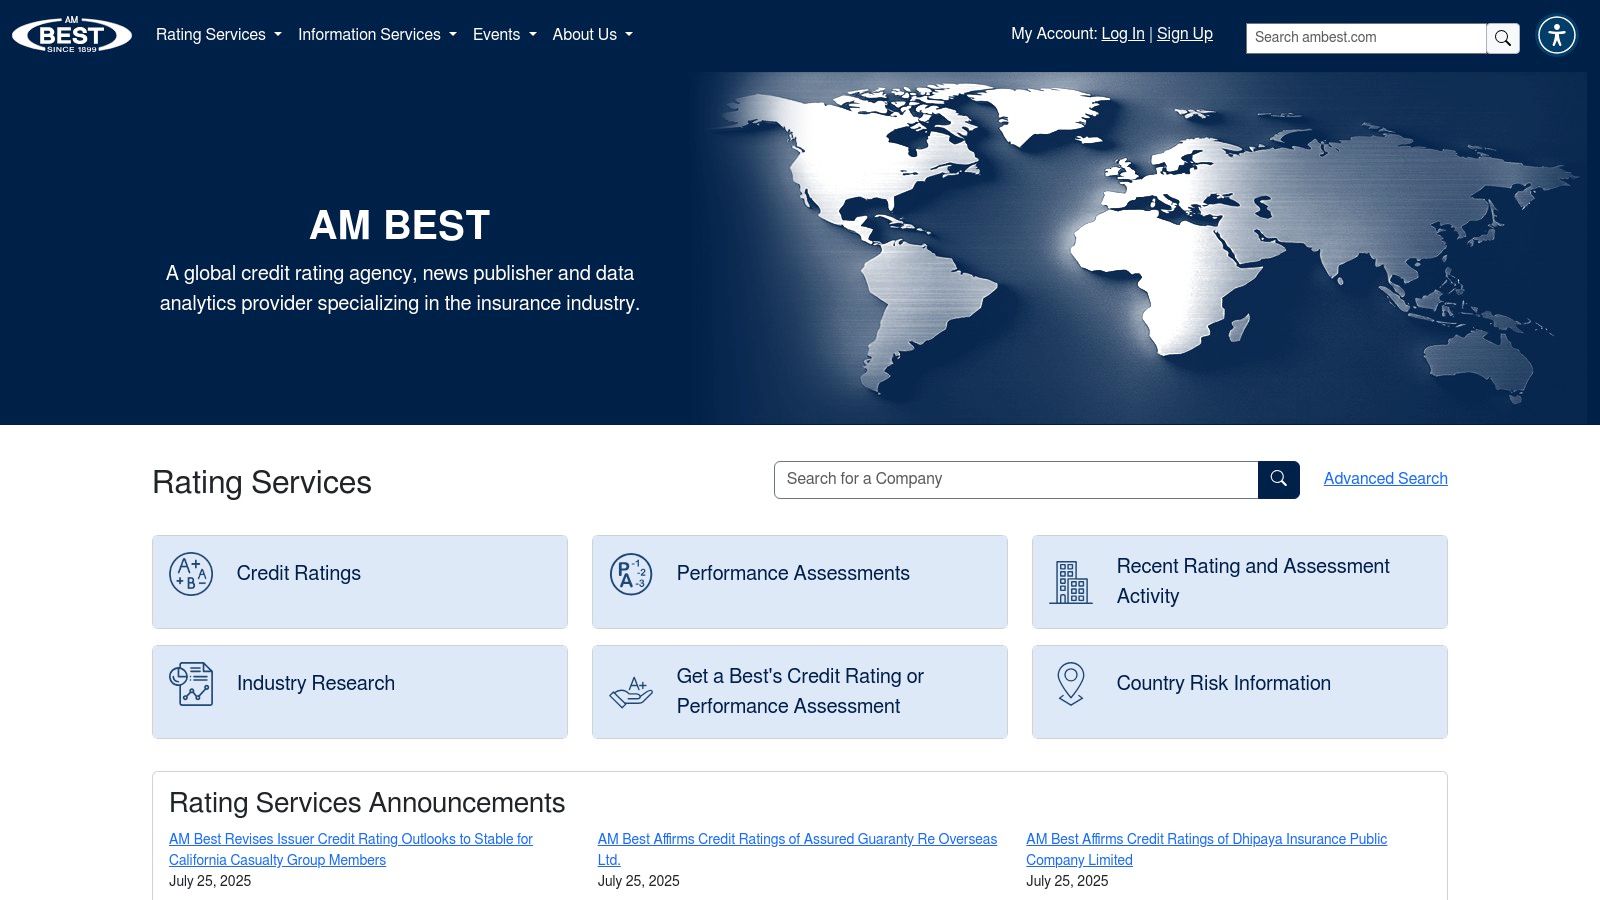Image resolution: width=1600 pixels, height=900 pixels.
Task: Click the Recent Rating Activity building icon
Action: pos(1071,582)
